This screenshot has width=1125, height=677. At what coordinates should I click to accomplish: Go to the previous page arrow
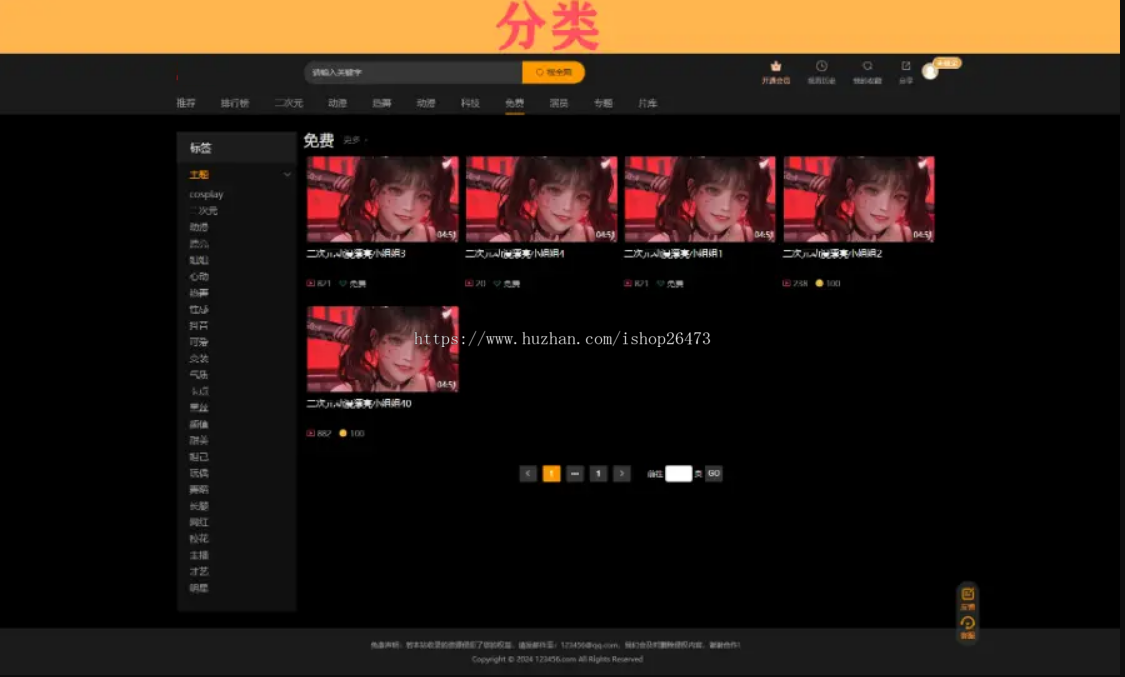pos(528,473)
